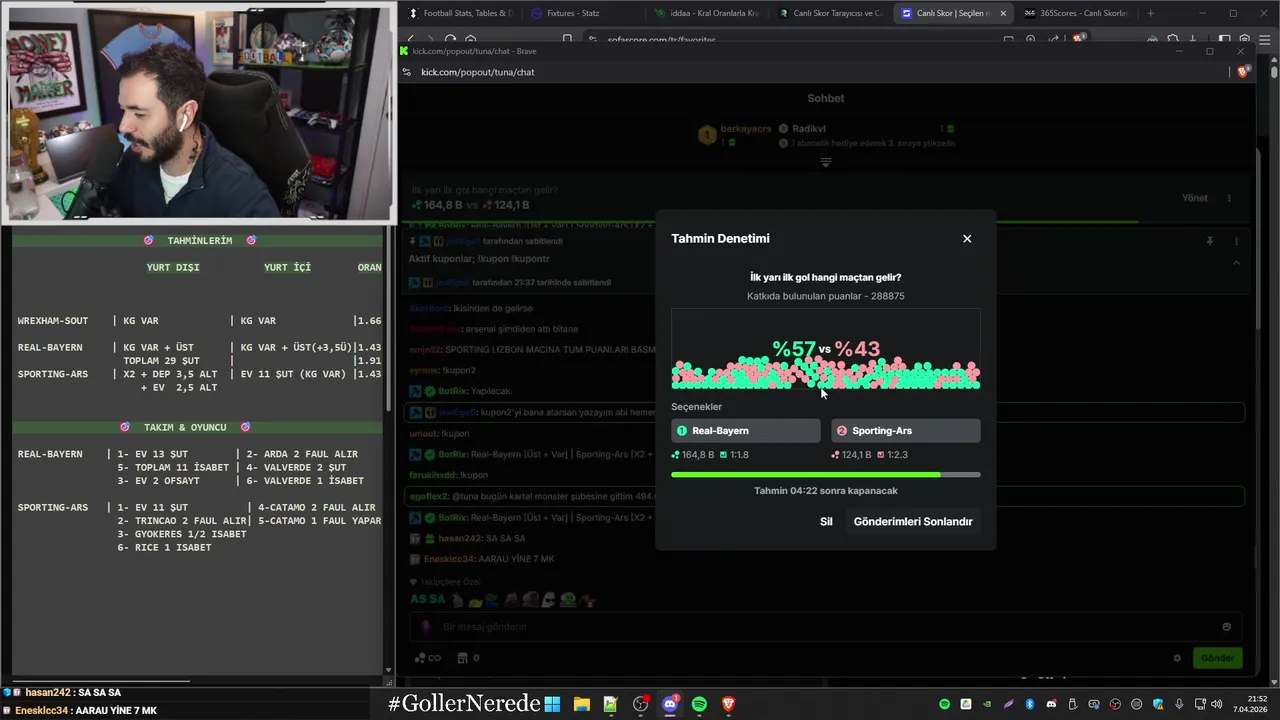Expand the chat header chevron below leaderboard
The image size is (1280, 720).
tap(826, 162)
